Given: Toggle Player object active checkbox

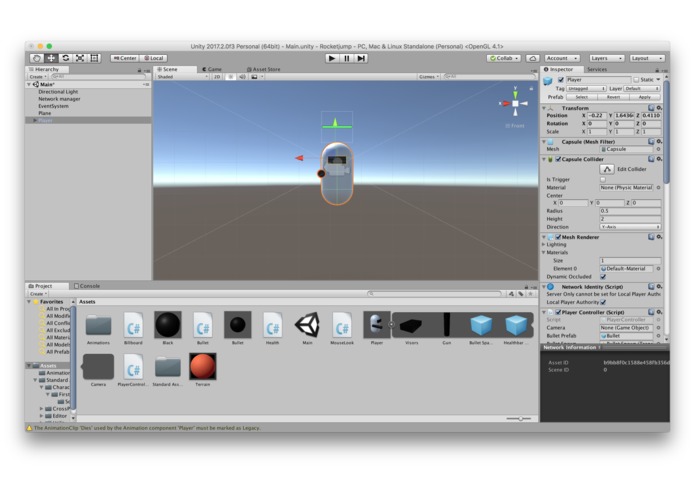Looking at the screenshot, I should (561, 80).
